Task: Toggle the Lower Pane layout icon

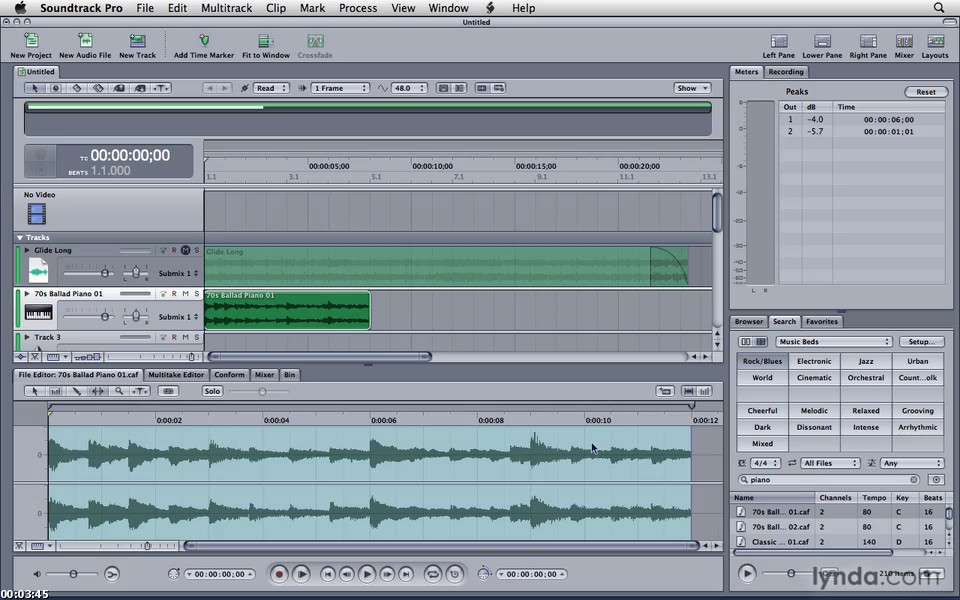Action: click(822, 41)
